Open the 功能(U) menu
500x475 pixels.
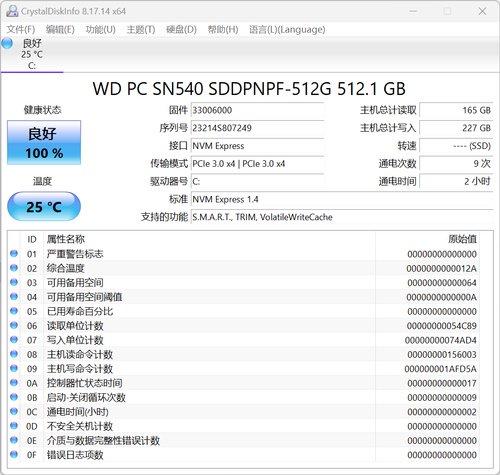[x=100, y=29]
